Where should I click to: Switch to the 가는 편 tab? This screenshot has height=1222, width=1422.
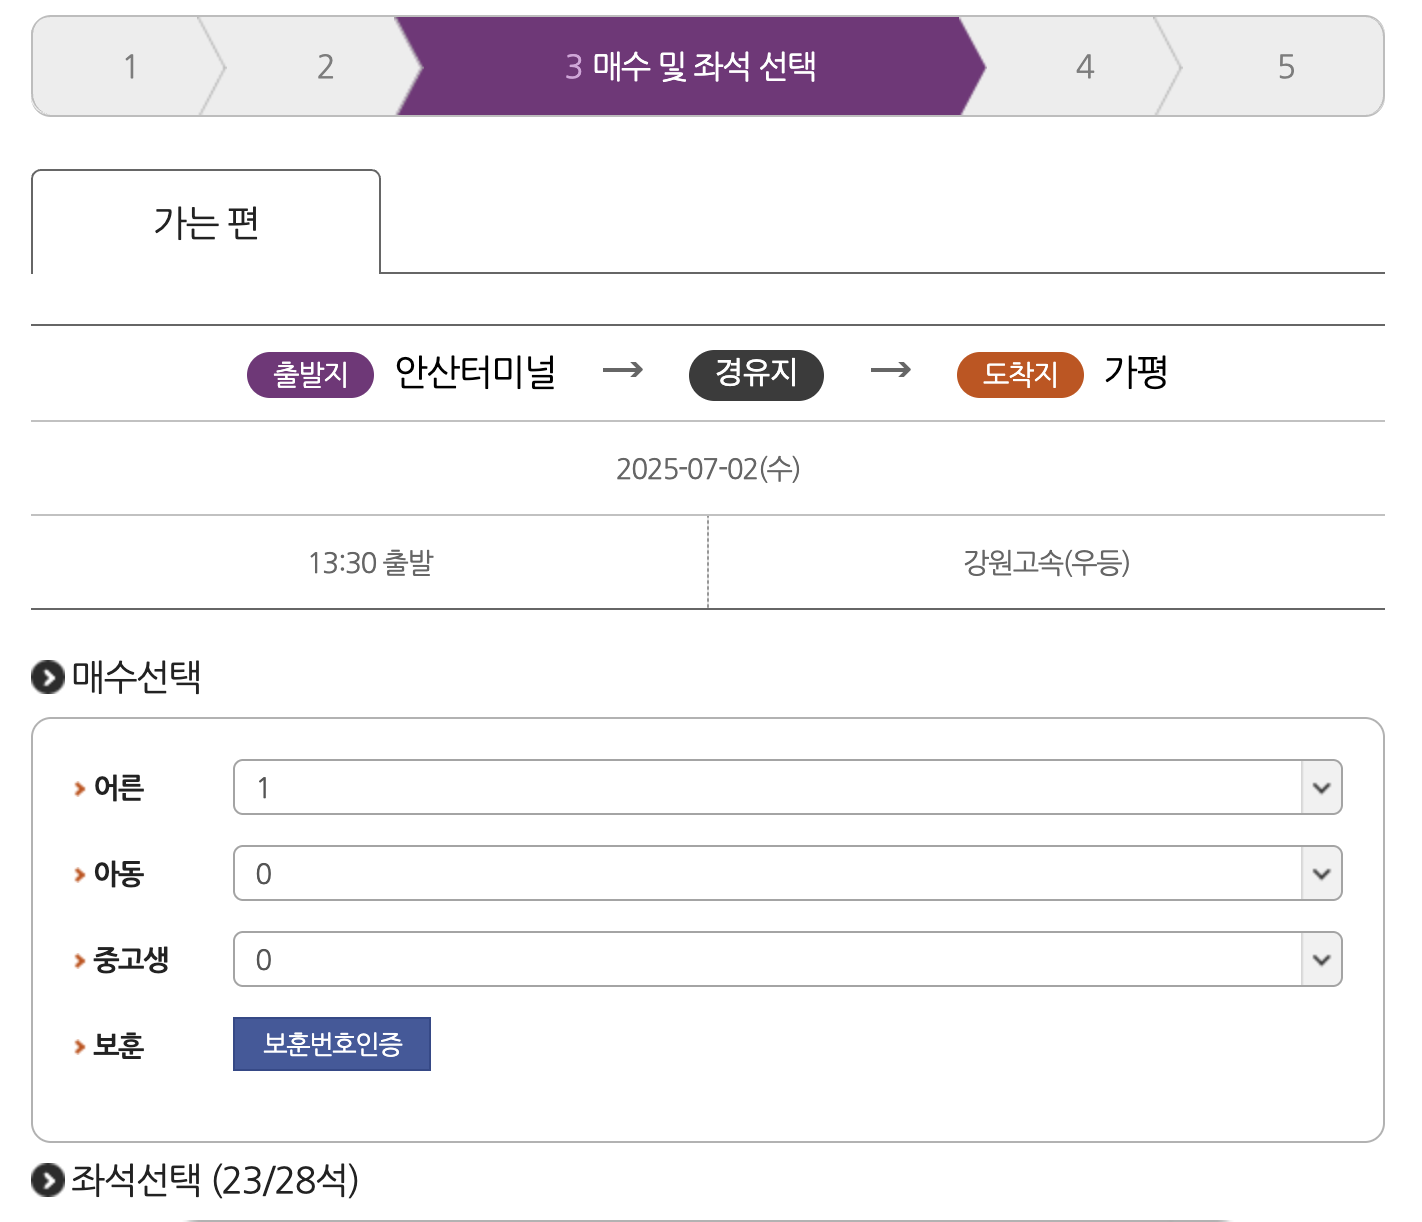click(x=206, y=222)
